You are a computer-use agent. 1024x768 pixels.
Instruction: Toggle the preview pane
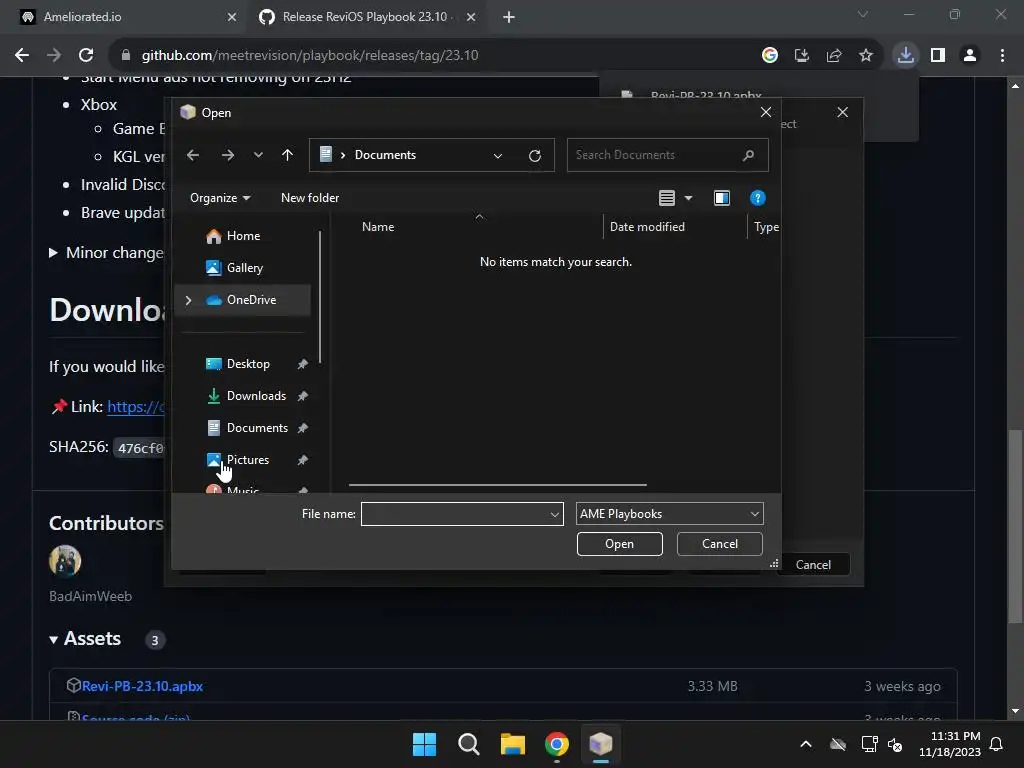[722, 198]
